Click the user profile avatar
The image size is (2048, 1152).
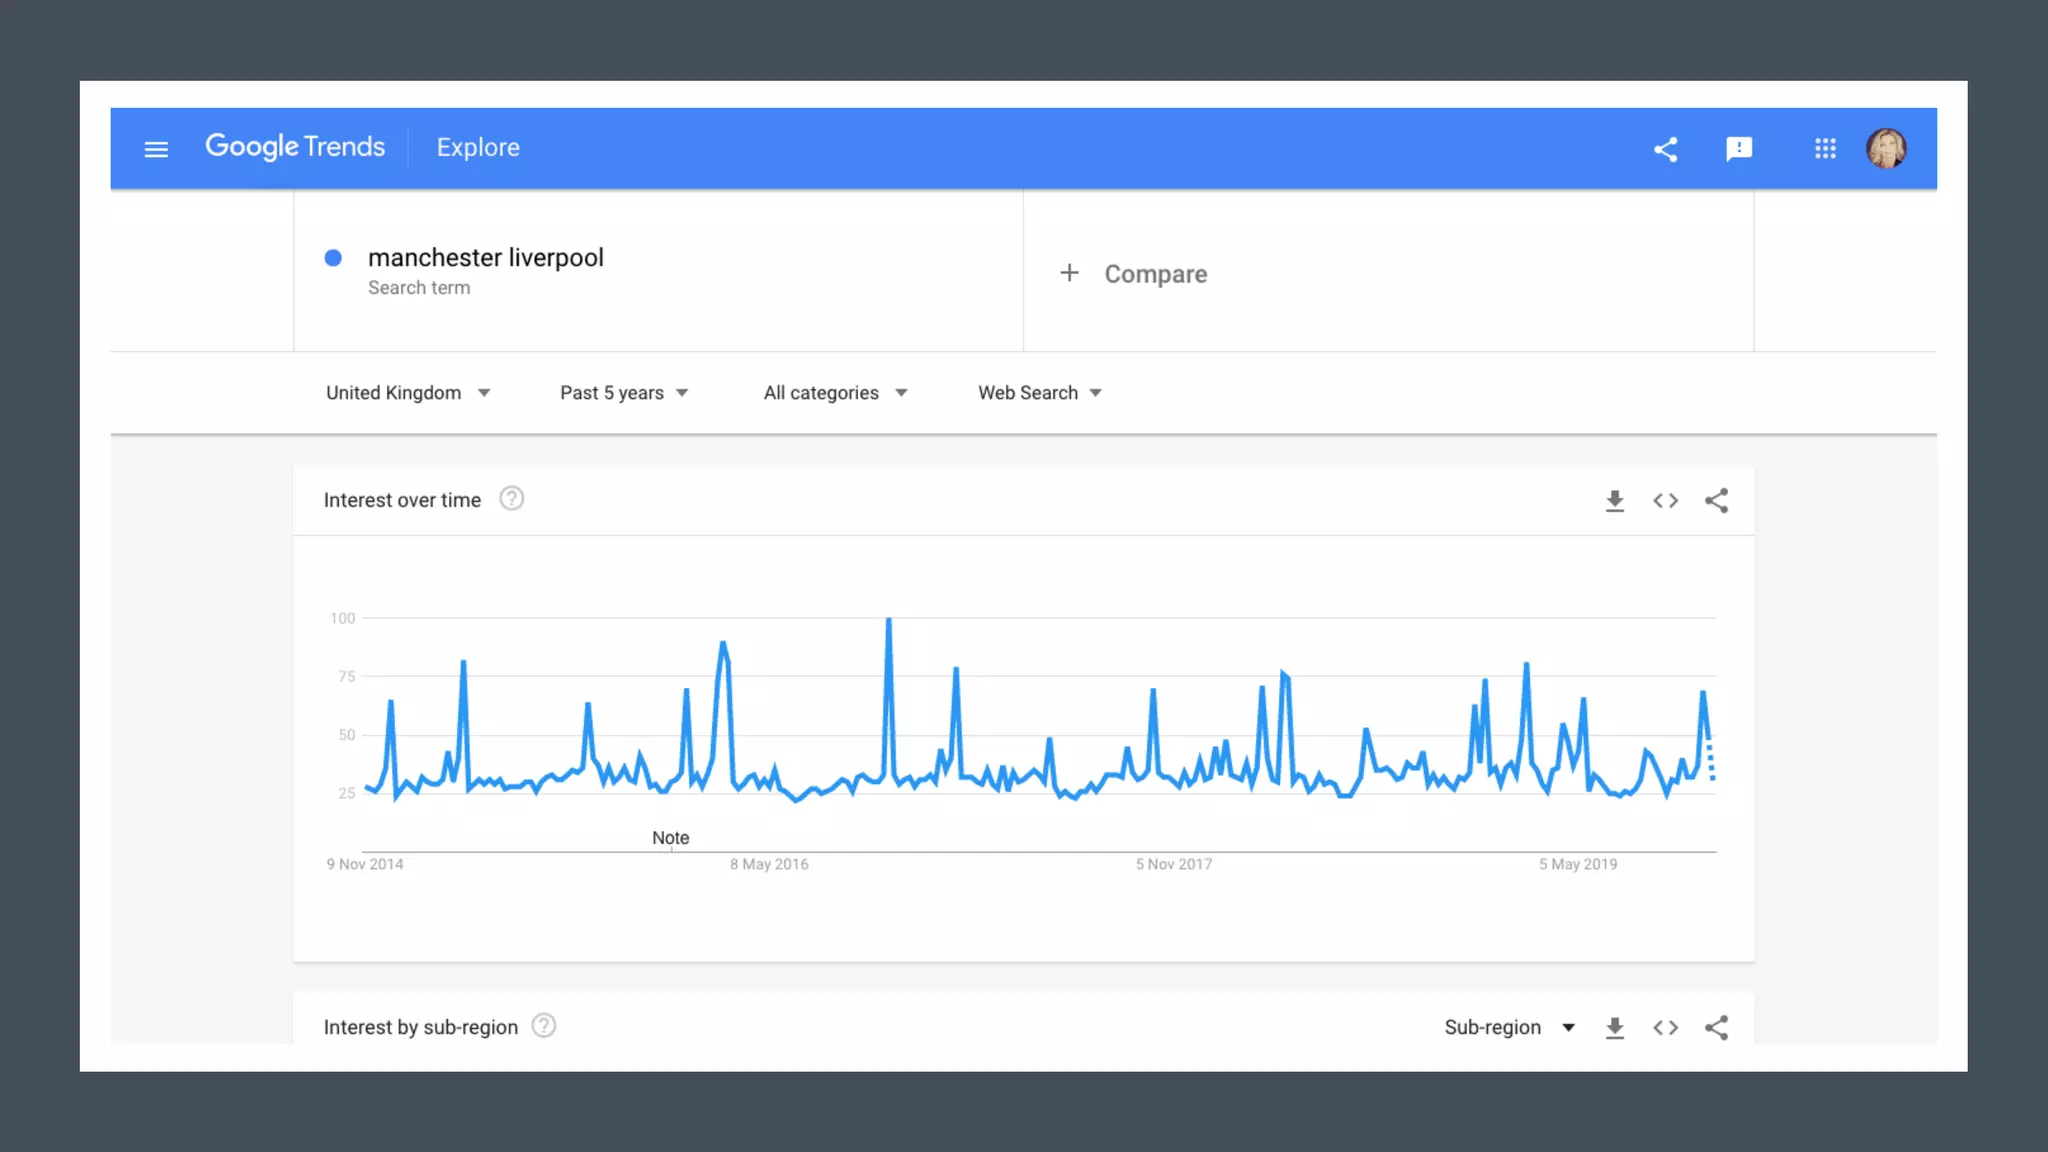click(x=1886, y=149)
